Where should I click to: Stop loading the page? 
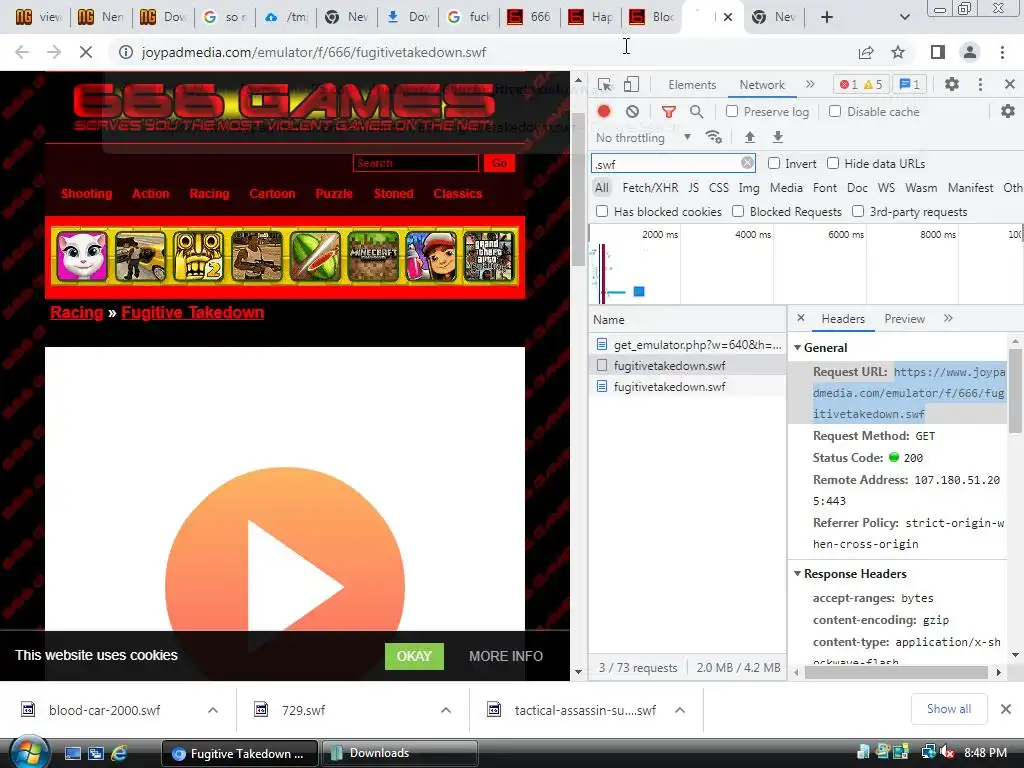point(86,52)
